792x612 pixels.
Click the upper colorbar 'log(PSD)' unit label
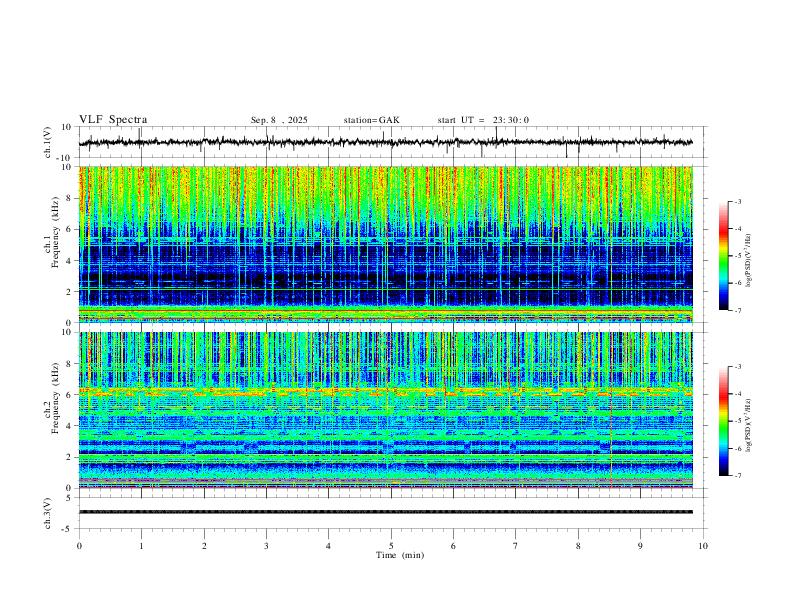(749, 261)
